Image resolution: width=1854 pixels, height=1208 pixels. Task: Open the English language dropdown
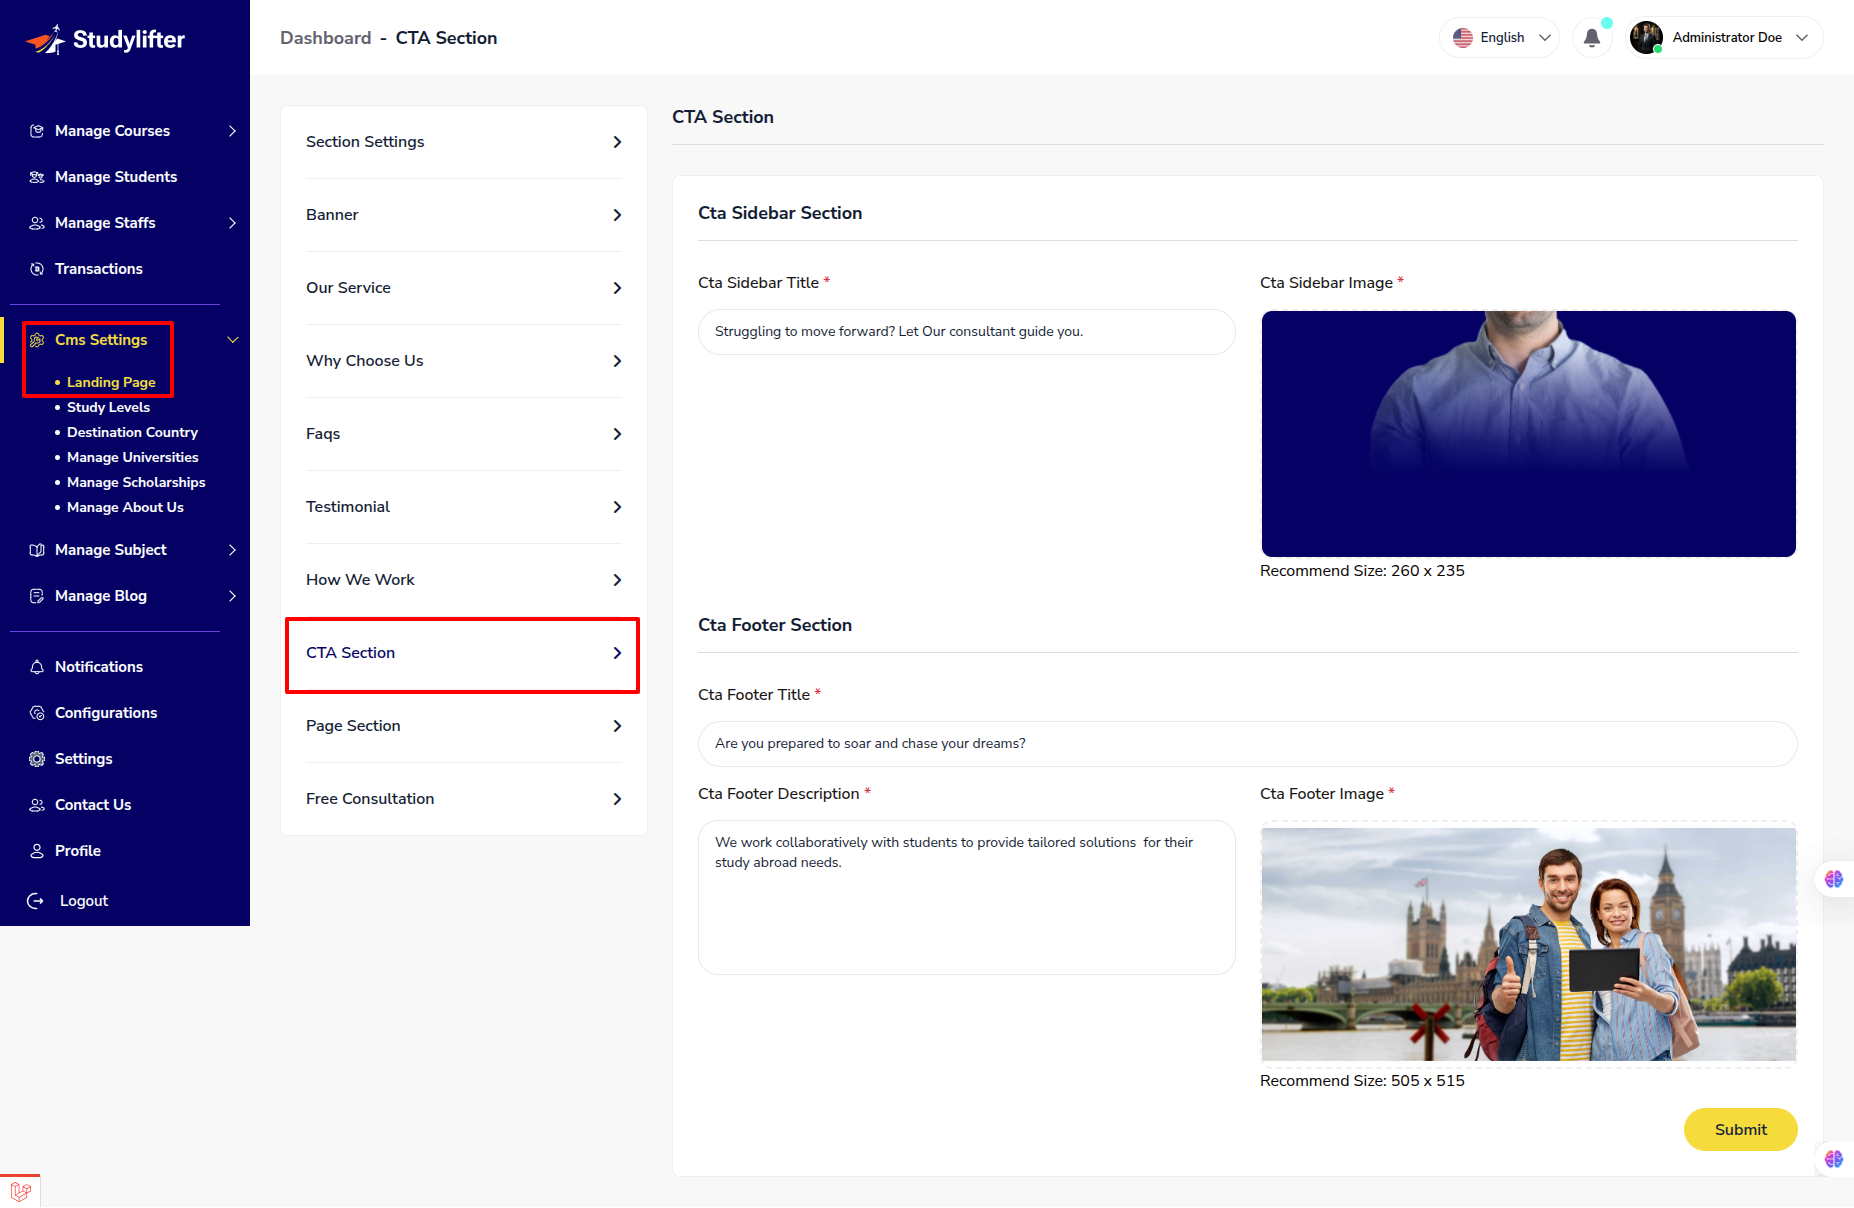[1500, 38]
